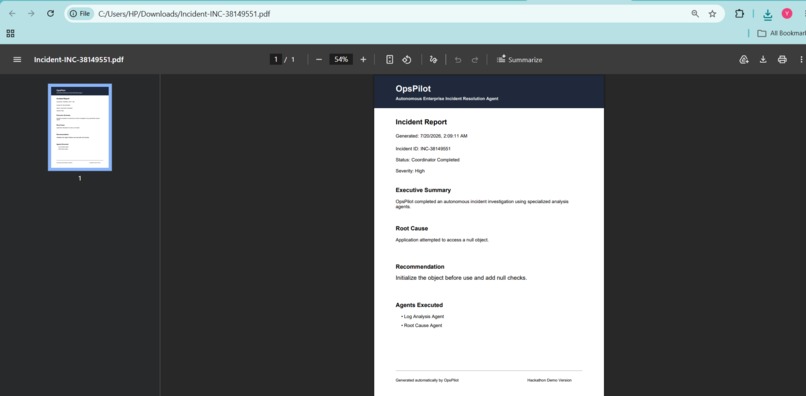
Task: Click the Undo arrow in PDF toolbar
Action: (x=458, y=60)
